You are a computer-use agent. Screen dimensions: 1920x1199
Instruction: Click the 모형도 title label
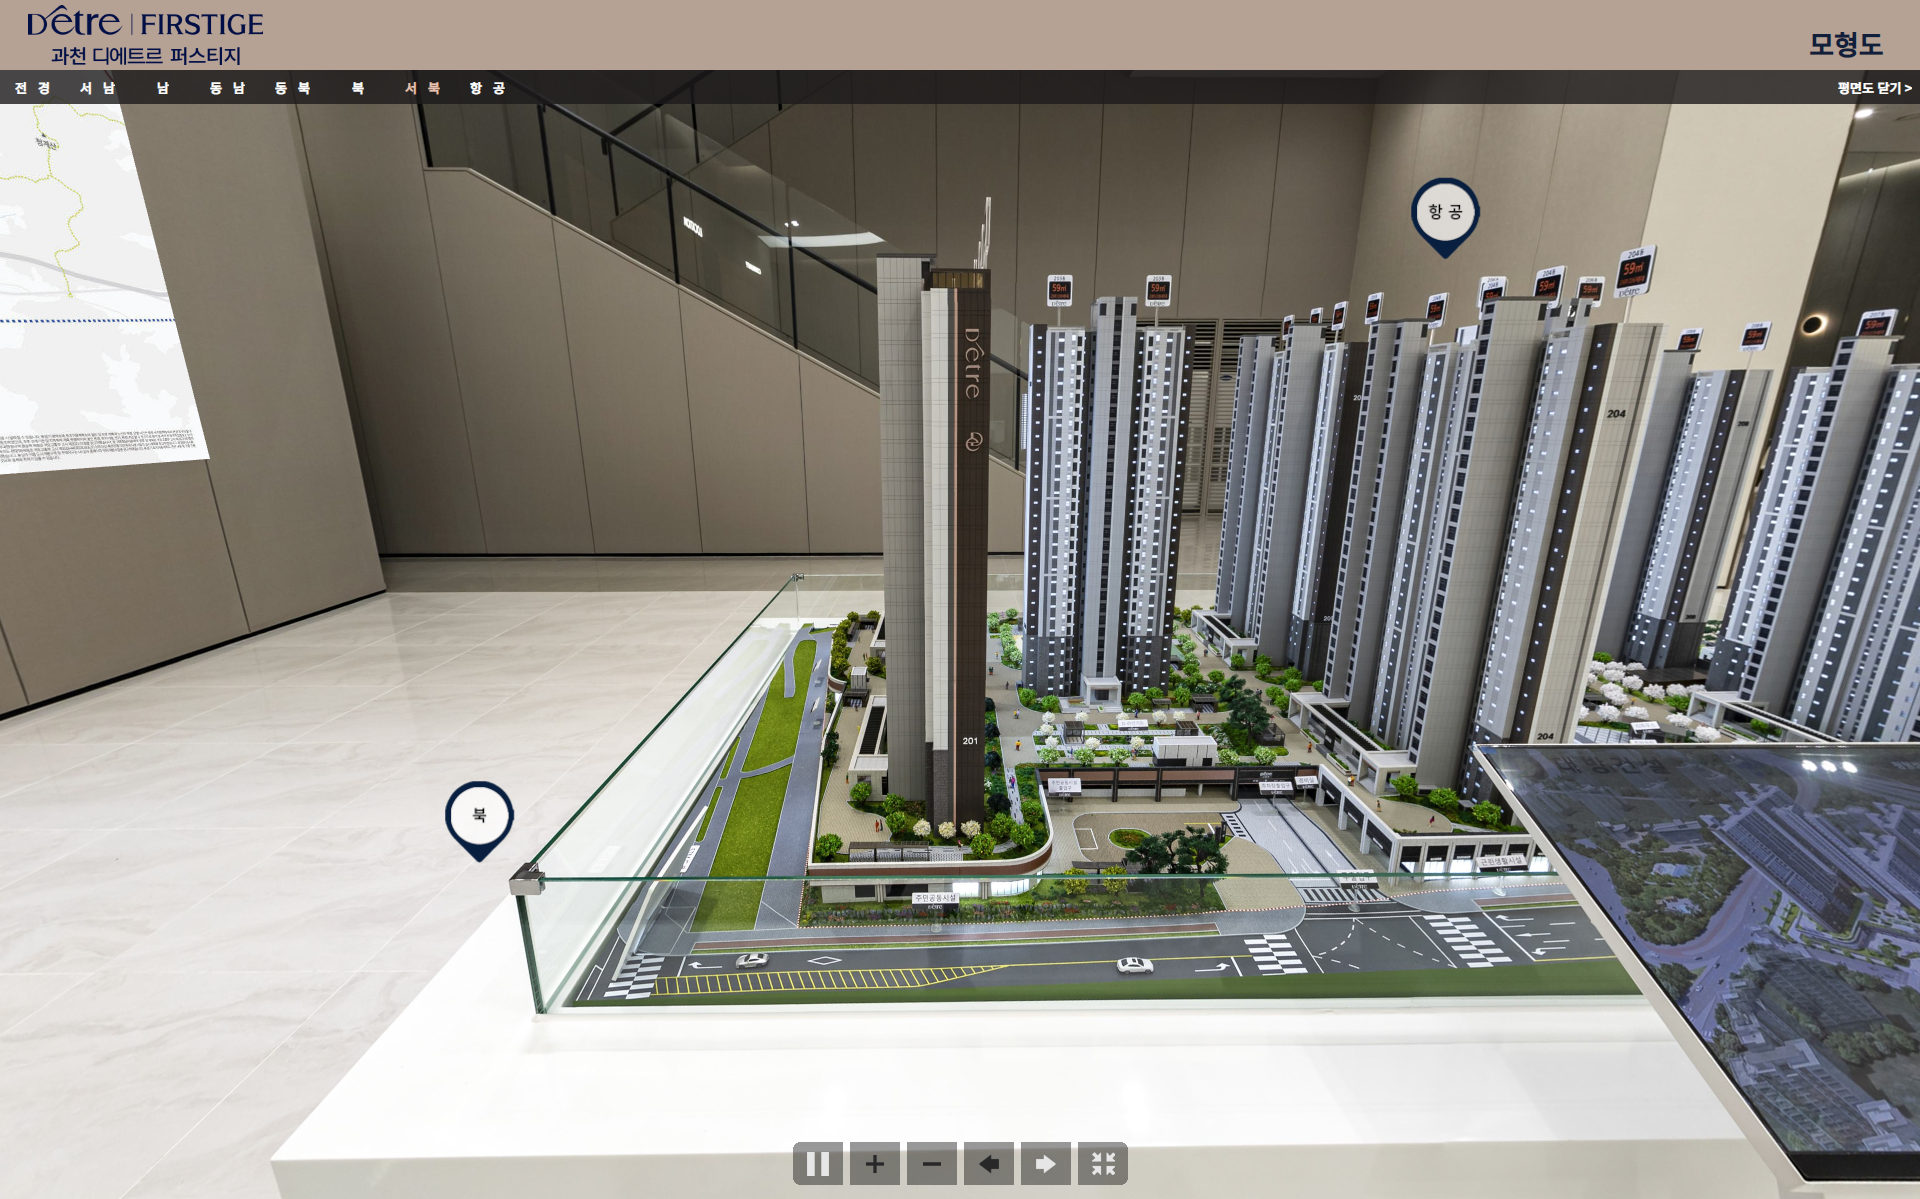point(1845,44)
